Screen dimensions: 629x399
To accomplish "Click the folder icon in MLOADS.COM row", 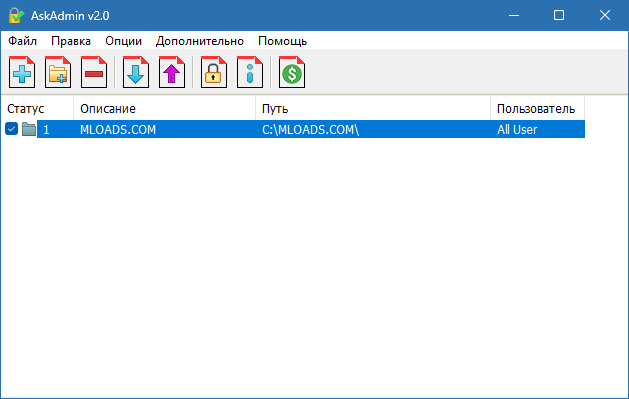I will click(29, 129).
